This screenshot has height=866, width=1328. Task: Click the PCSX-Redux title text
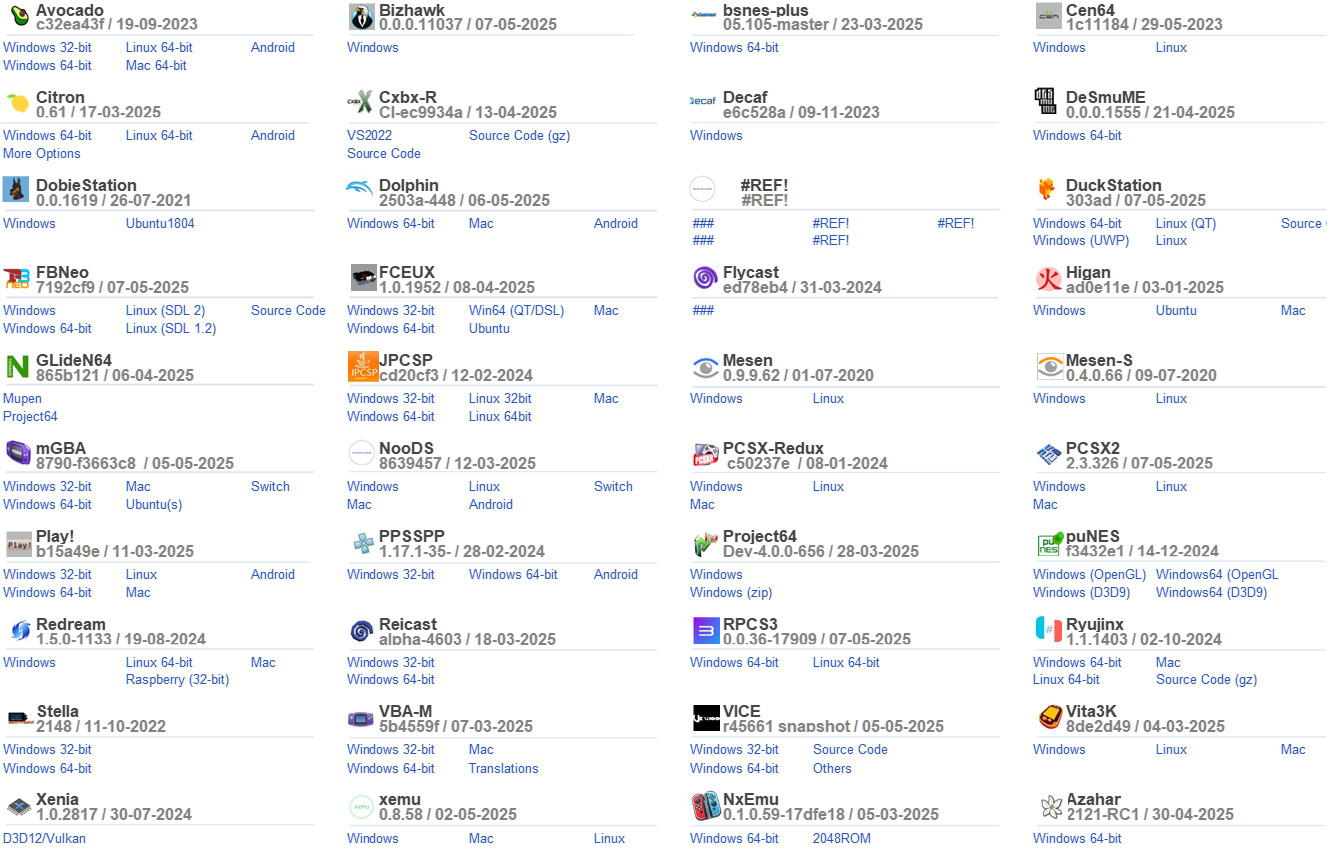pyautogui.click(x=773, y=448)
